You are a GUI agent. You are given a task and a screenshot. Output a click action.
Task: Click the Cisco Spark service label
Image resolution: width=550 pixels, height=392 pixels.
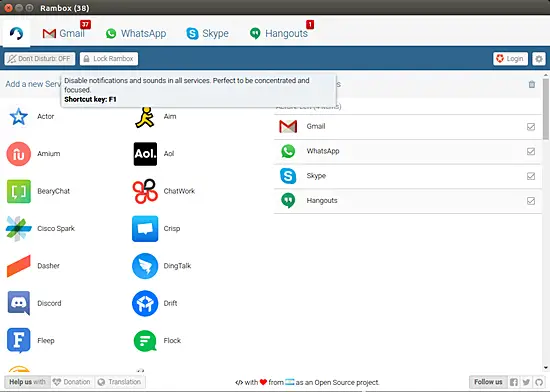56,229
